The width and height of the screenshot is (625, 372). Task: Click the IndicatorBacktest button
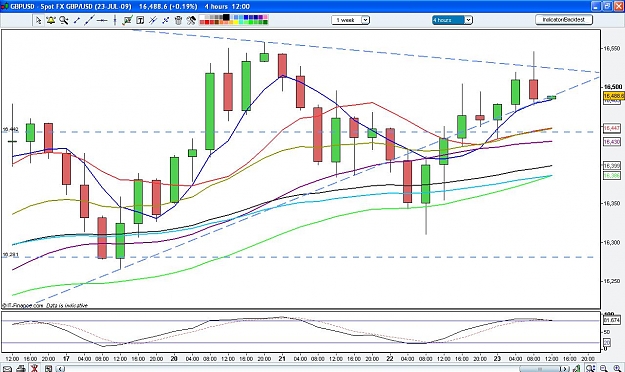564,20
